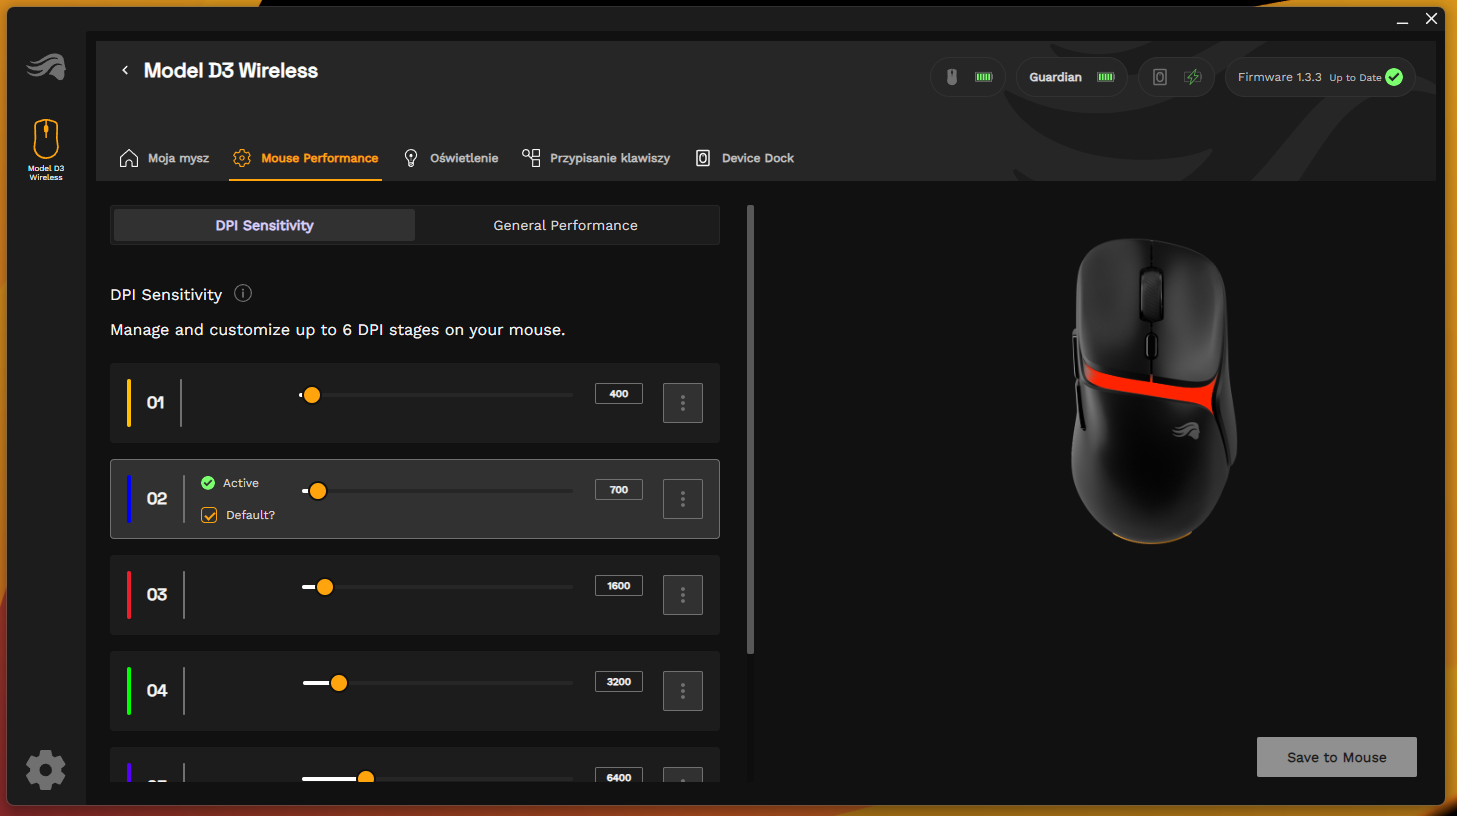The height and width of the screenshot is (816, 1457).
Task: Open settings gear in sidebar
Action: pyautogui.click(x=45, y=770)
